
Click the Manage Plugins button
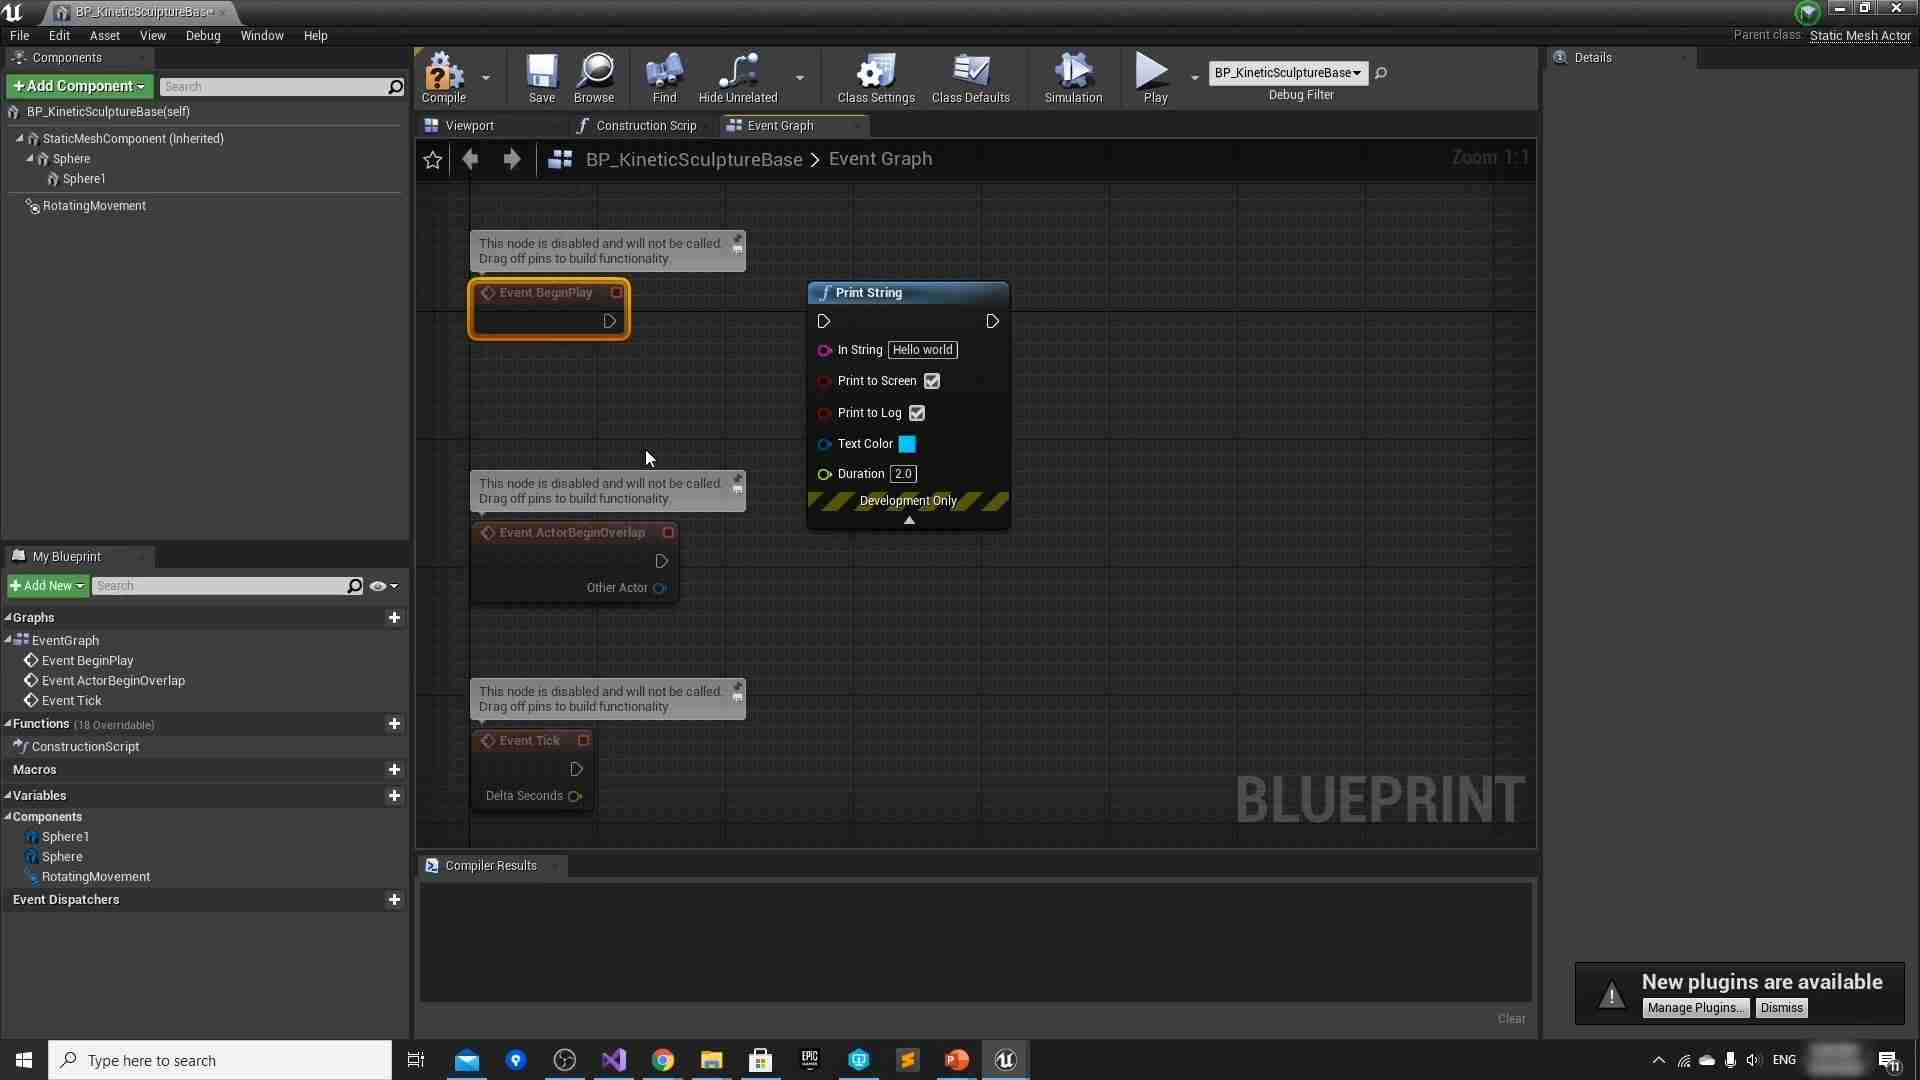[x=1695, y=1008]
